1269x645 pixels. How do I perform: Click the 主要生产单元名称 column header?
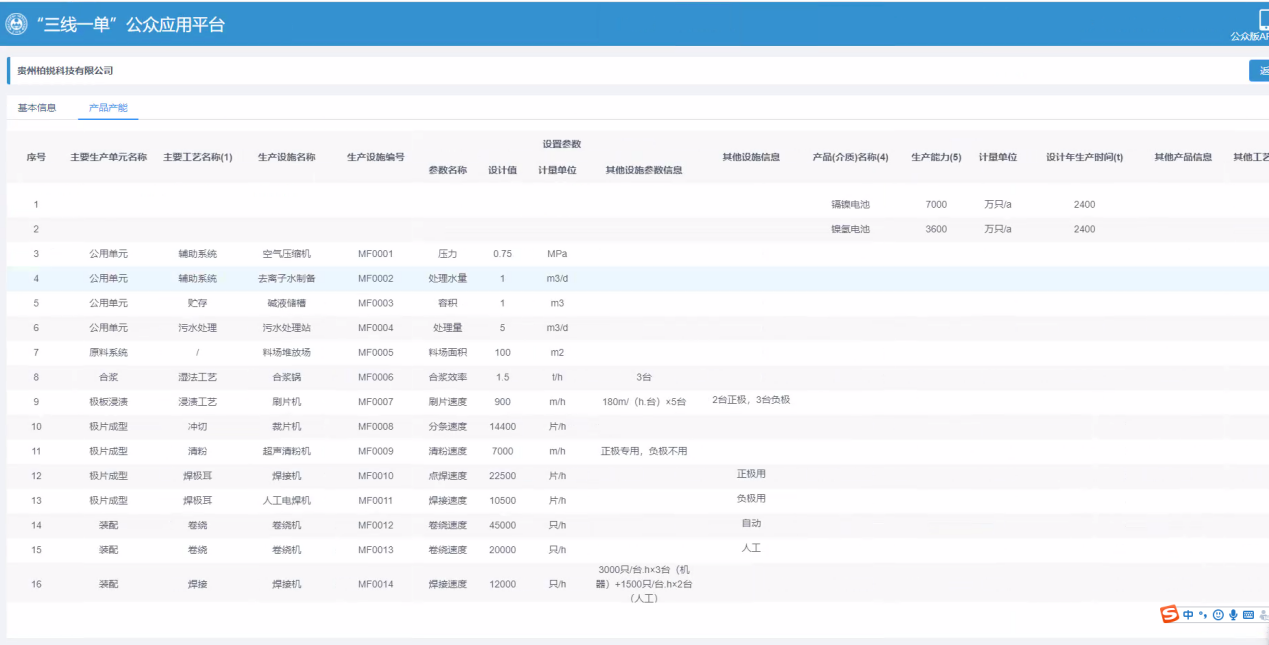pyautogui.click(x=109, y=157)
